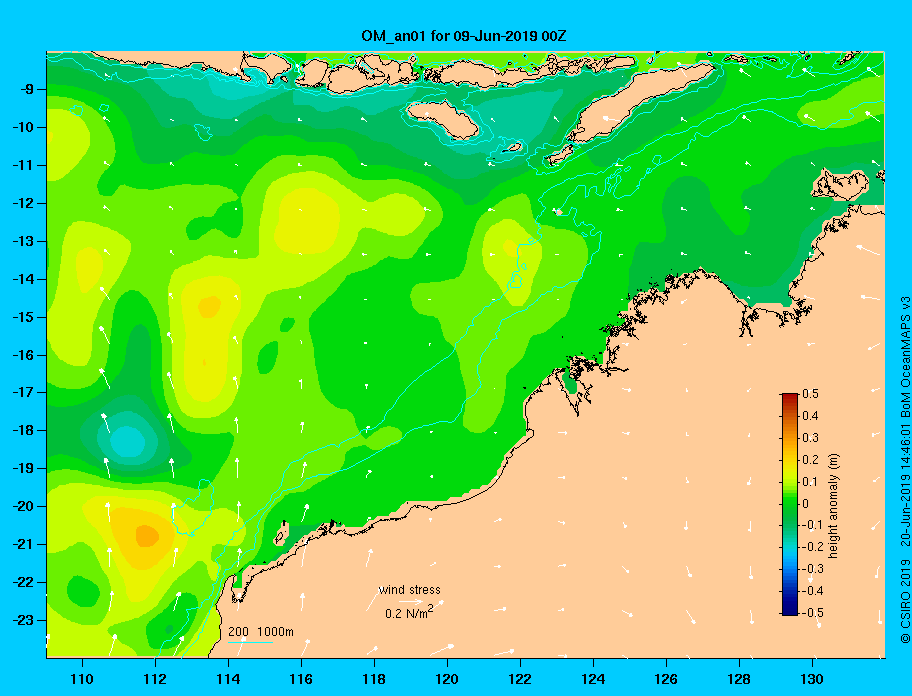Click the latitude label -21
The width and height of the screenshot is (912, 696).
[24, 544]
